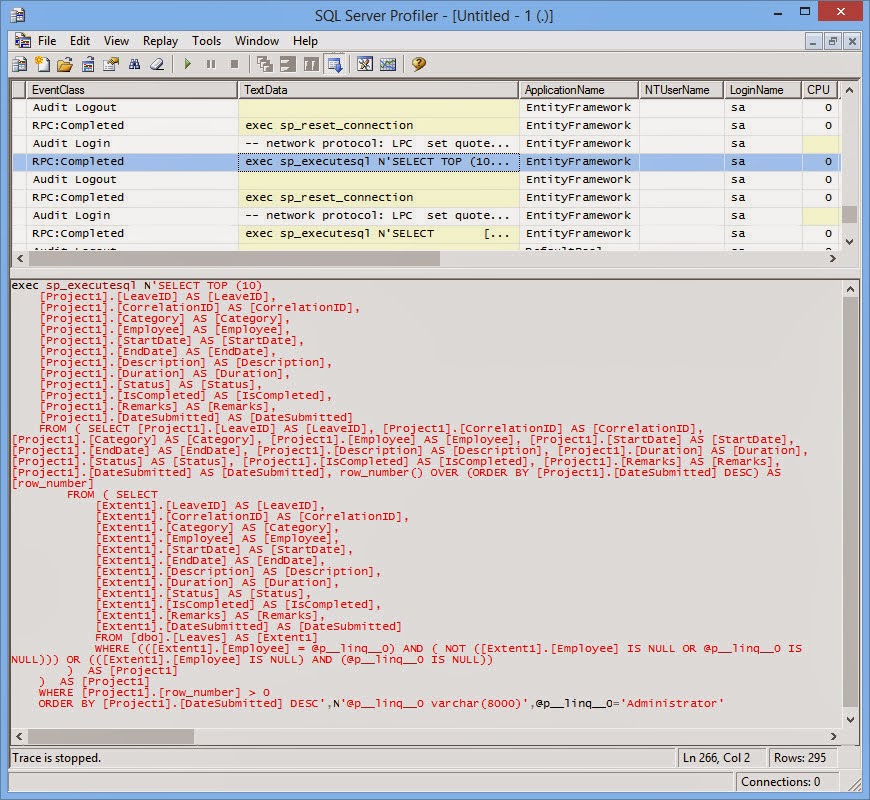Click the New Trace toolbar icon

tap(19, 64)
